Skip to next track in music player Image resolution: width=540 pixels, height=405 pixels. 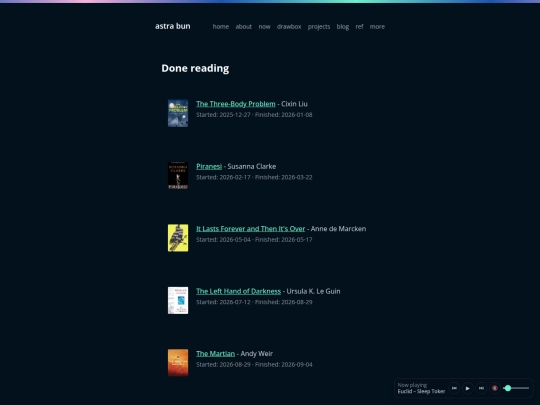coord(481,388)
